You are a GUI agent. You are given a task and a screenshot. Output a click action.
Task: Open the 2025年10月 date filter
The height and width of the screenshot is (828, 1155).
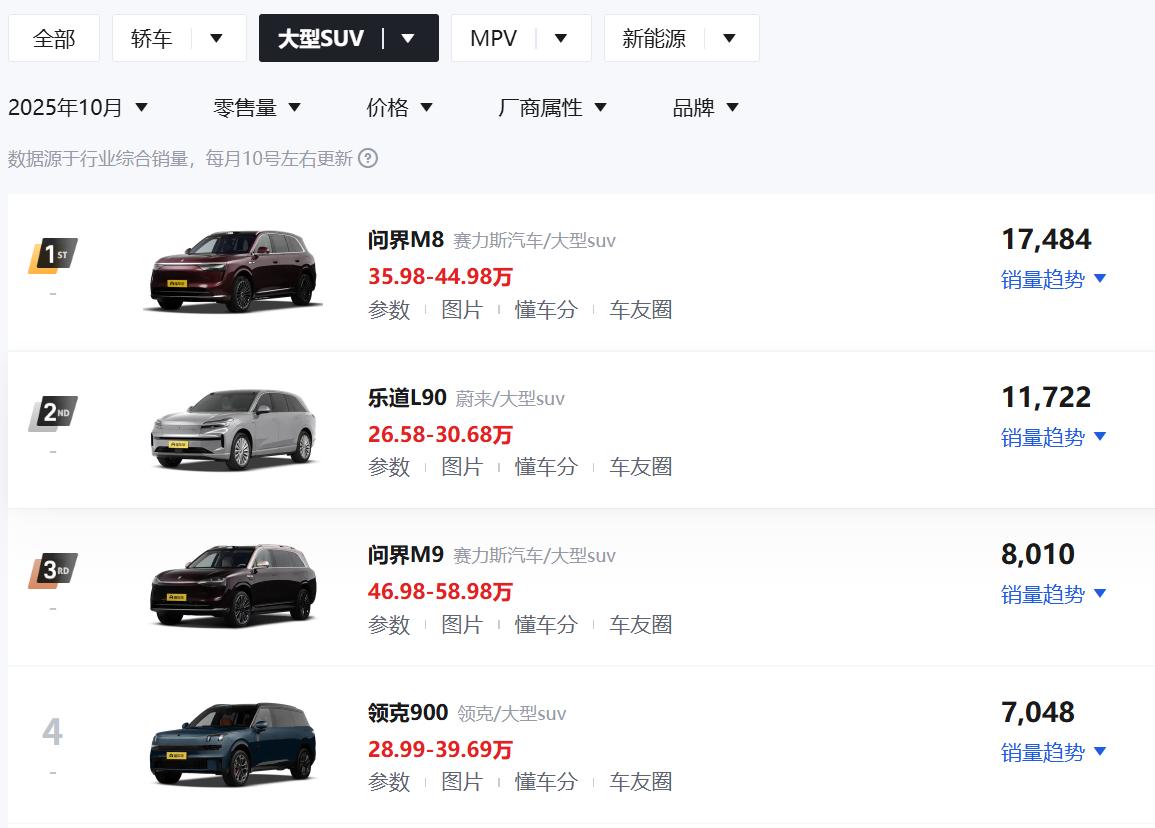coord(78,107)
